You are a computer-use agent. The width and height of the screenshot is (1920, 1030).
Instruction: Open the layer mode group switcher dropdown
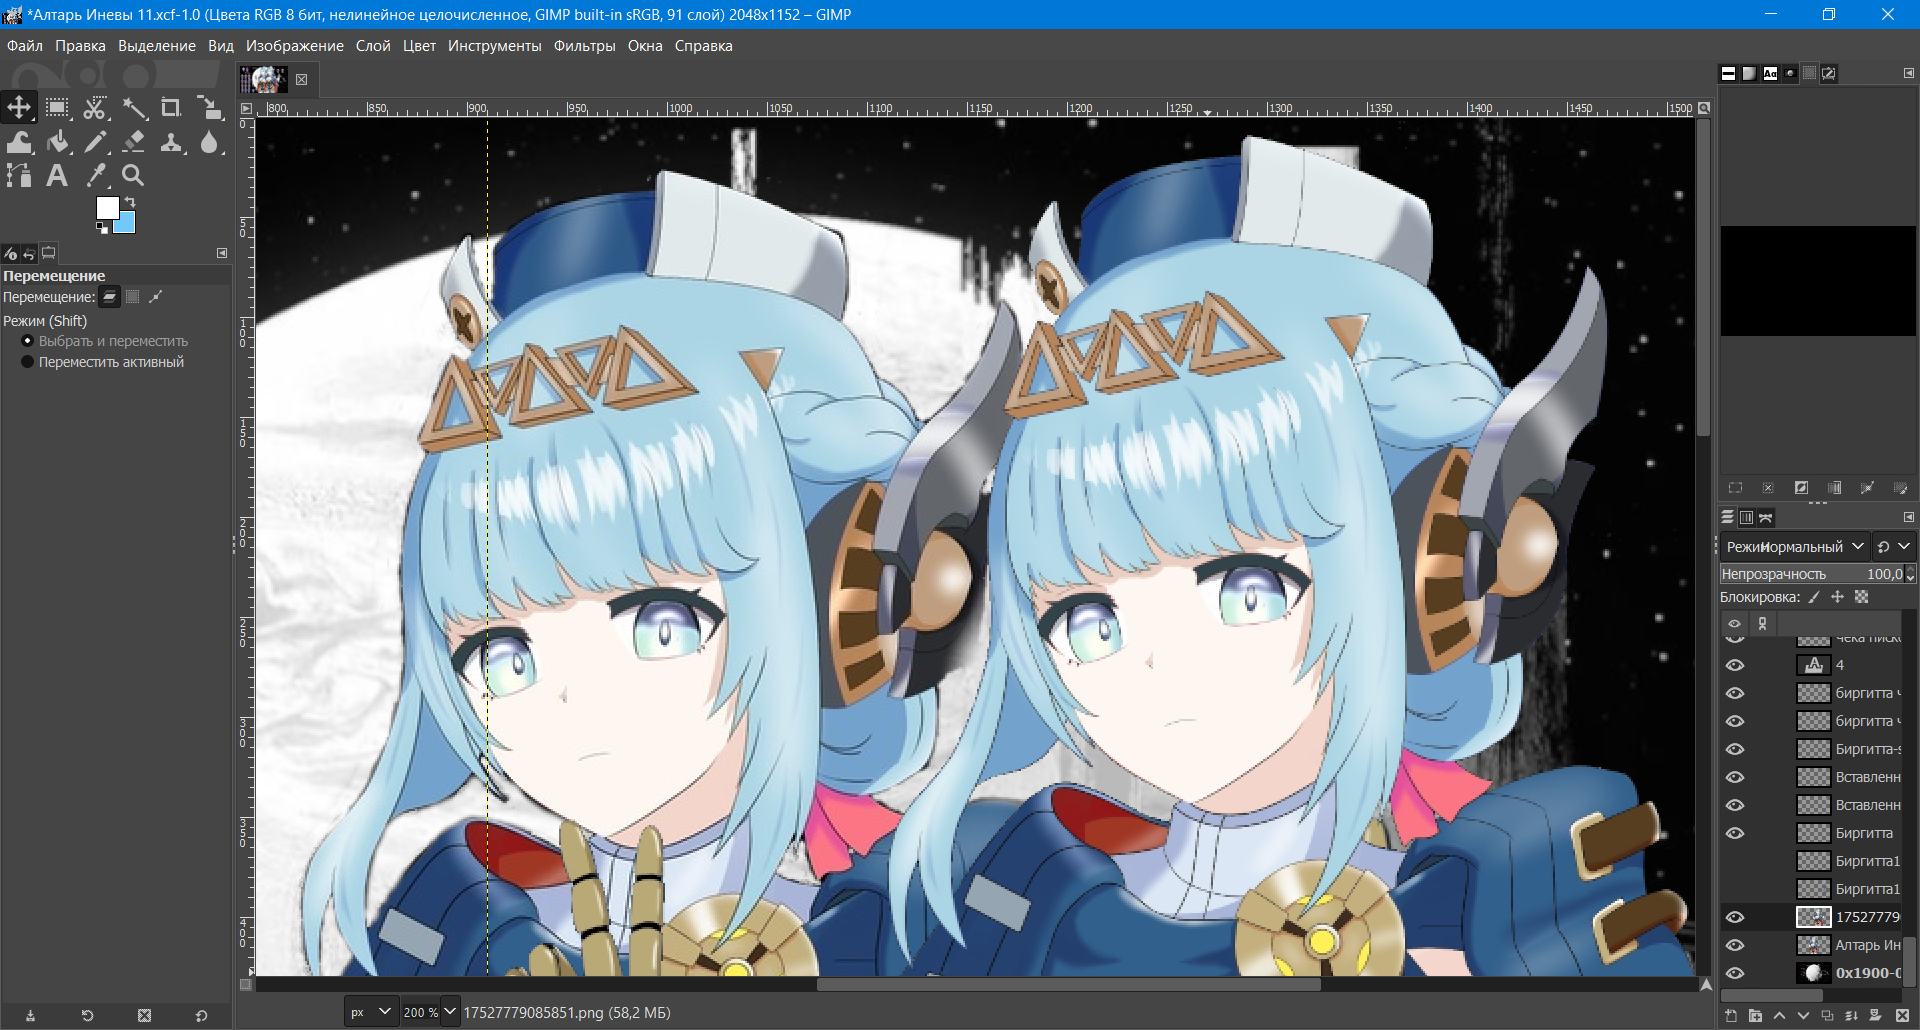1894,547
